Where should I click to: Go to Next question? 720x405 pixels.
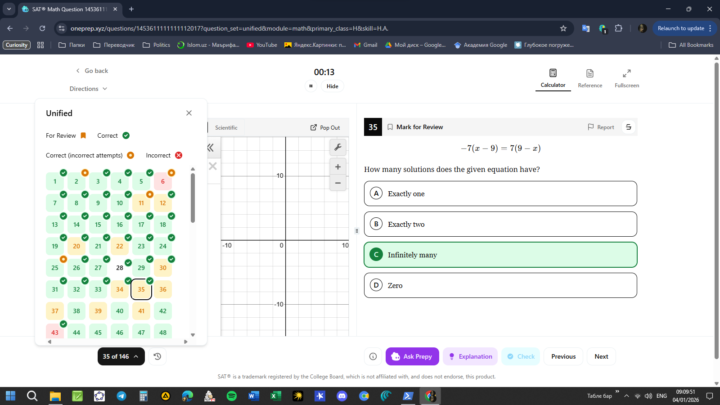click(601, 356)
